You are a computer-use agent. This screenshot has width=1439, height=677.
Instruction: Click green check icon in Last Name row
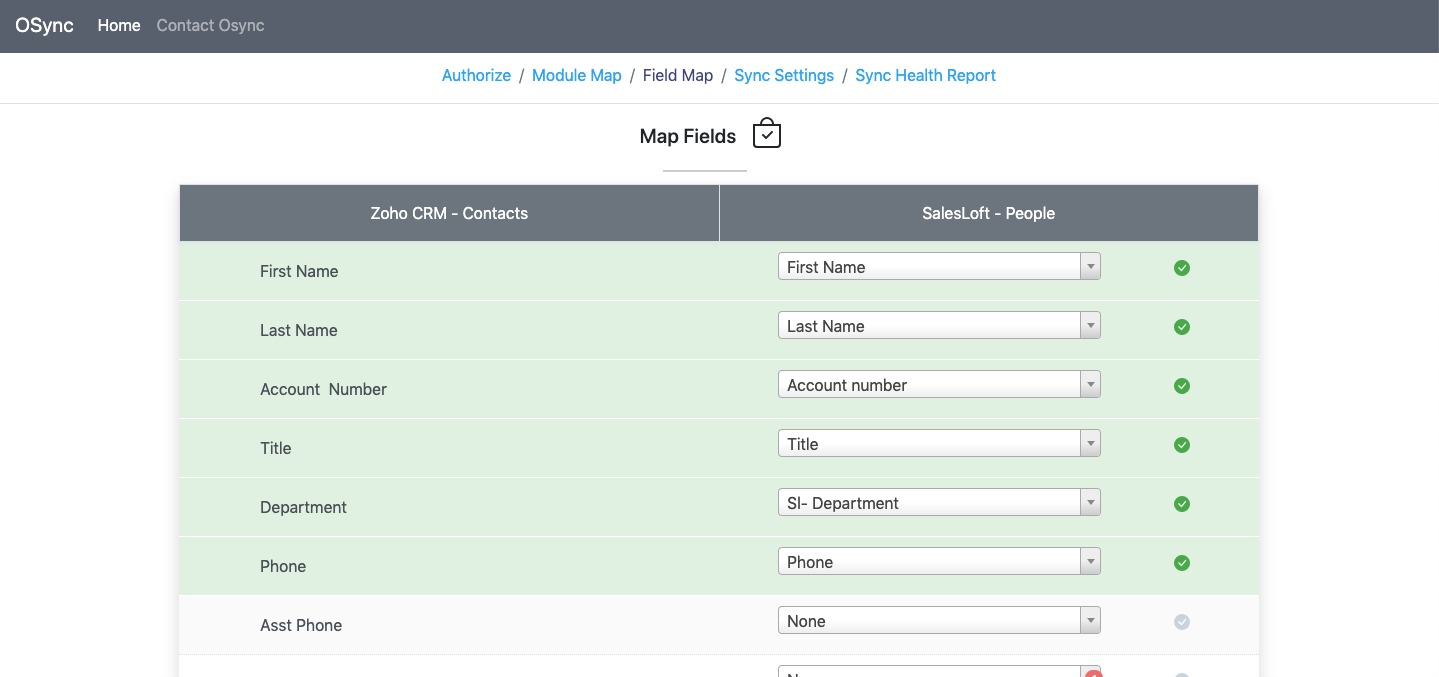[x=1182, y=327]
